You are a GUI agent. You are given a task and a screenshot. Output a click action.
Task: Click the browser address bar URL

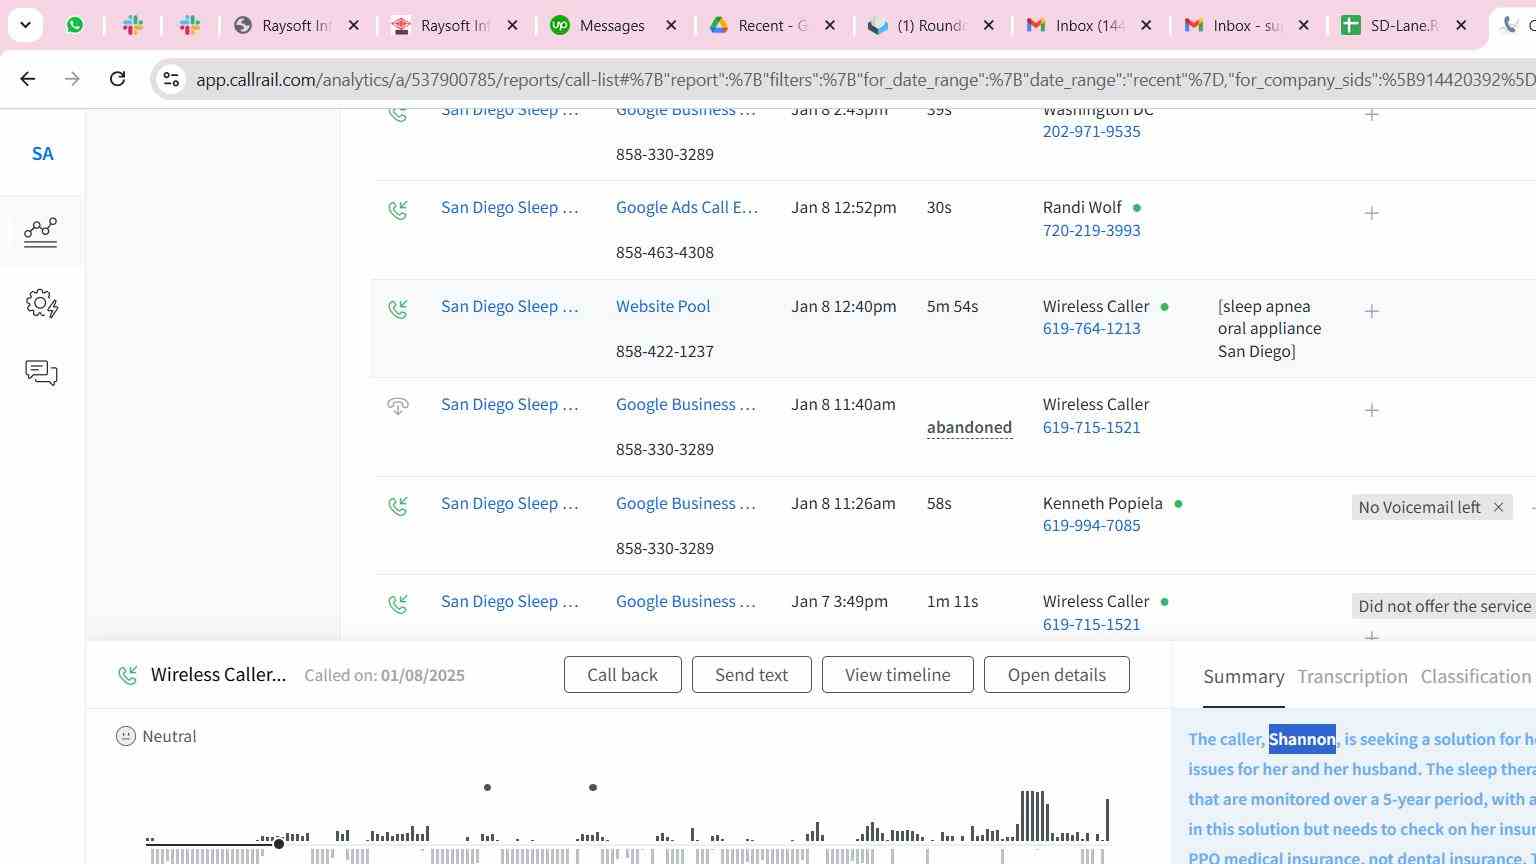[x=860, y=80]
